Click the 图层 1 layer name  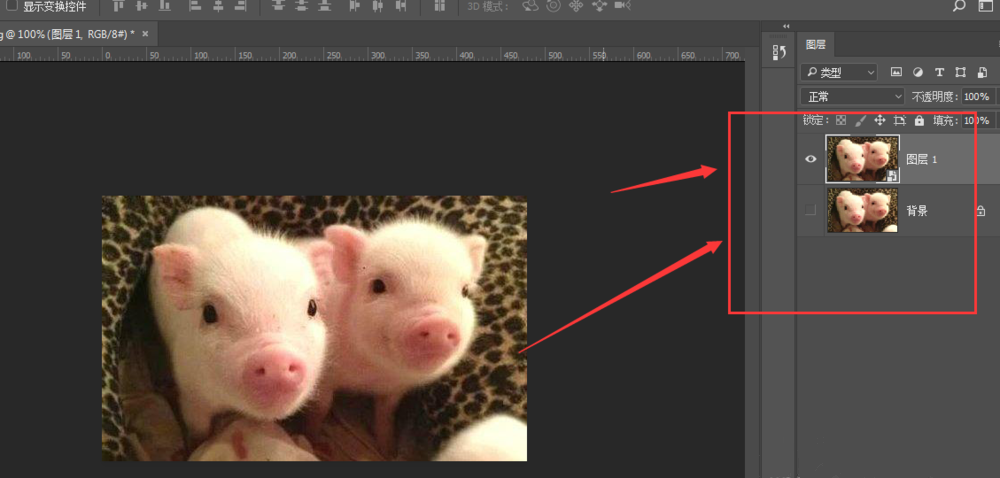(922, 159)
